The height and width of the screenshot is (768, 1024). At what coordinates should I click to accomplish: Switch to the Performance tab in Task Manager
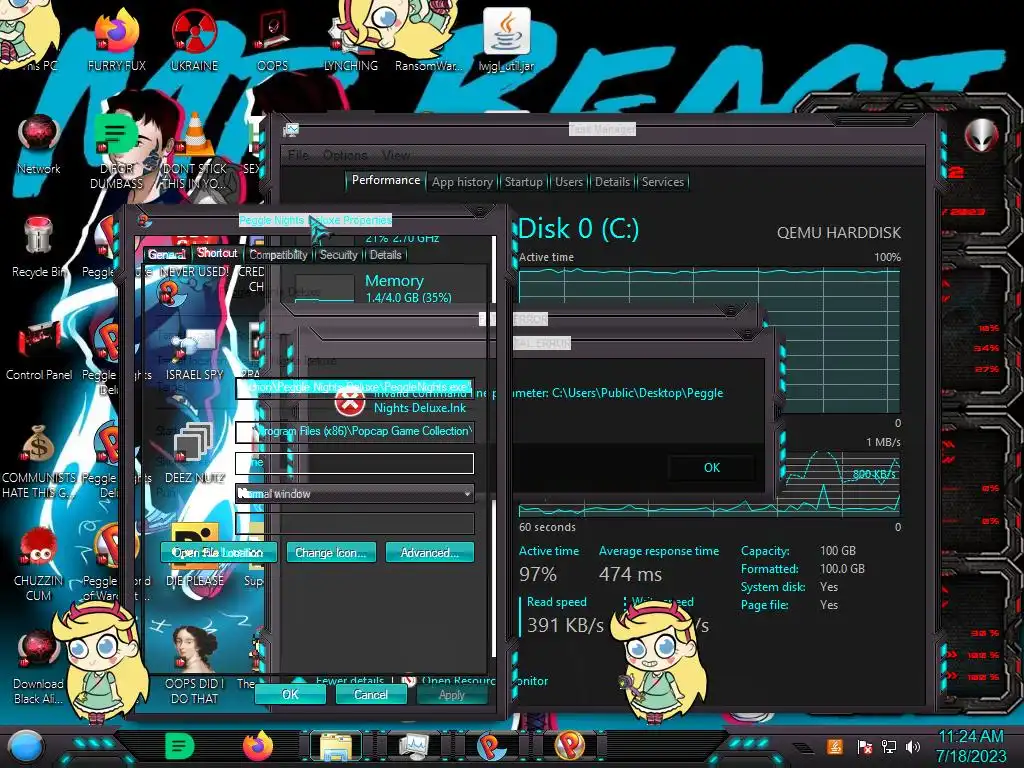point(386,180)
